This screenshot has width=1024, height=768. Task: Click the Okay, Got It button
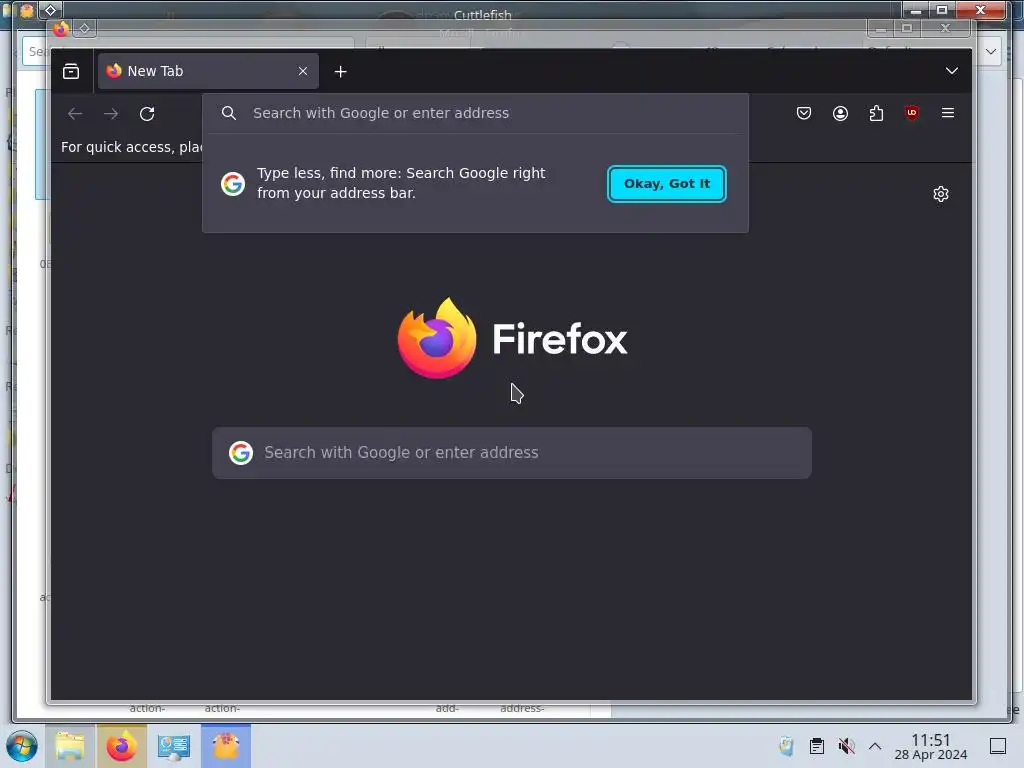click(666, 184)
